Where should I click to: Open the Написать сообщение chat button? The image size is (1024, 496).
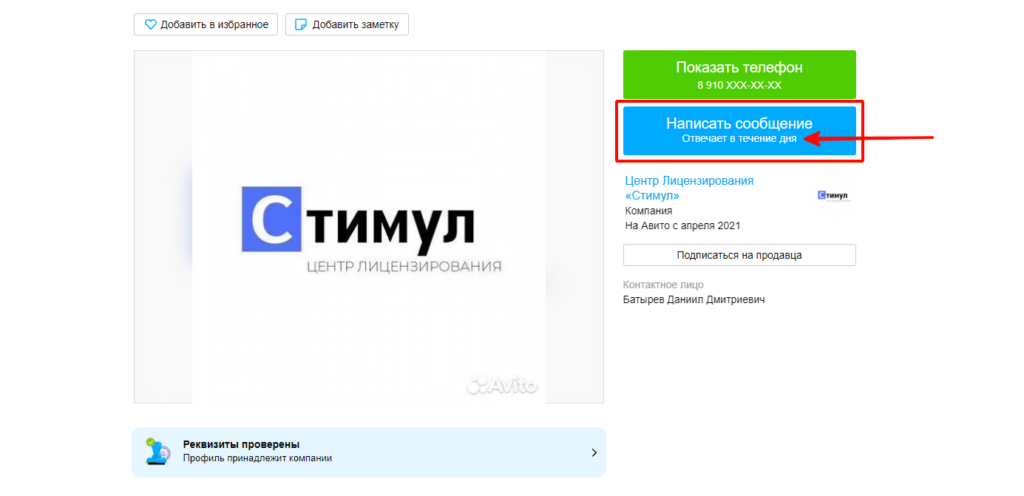(x=739, y=131)
